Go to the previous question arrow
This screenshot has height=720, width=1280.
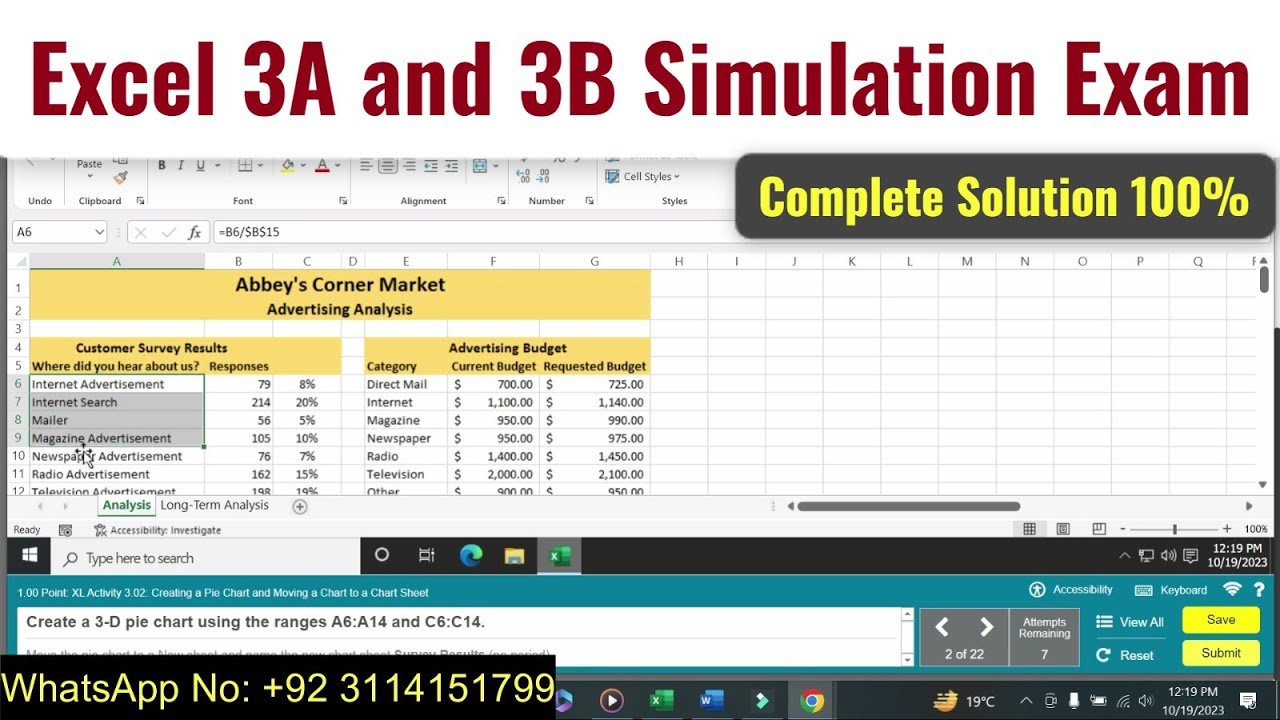[x=942, y=627]
